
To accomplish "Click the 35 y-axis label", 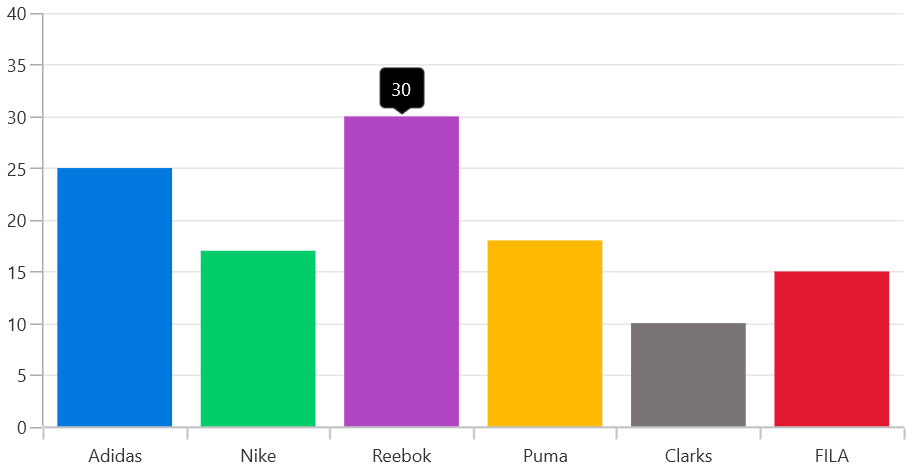I will coord(17,66).
